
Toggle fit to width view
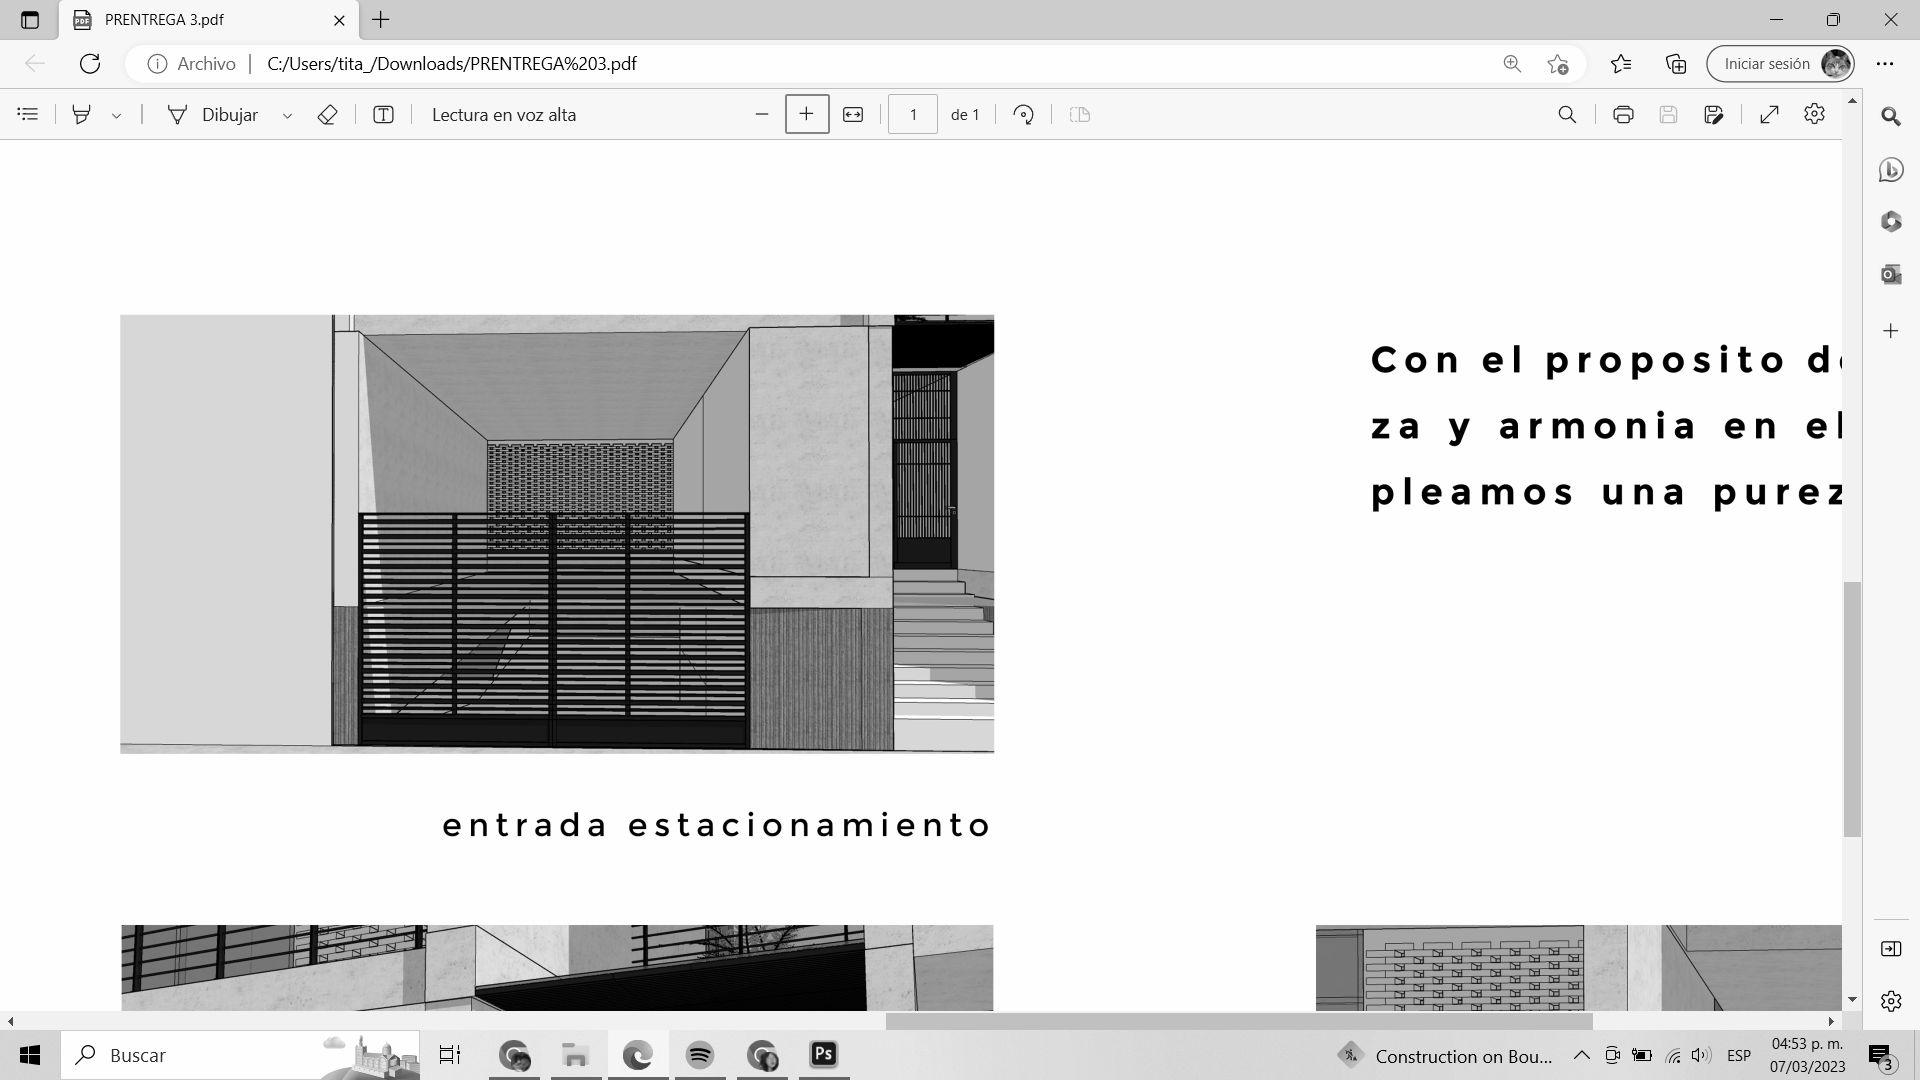[852, 115]
